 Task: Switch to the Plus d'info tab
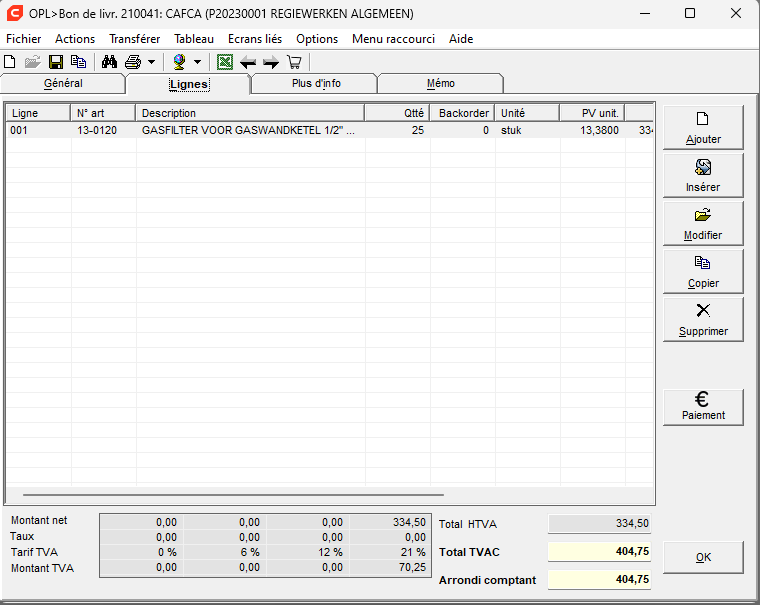(x=316, y=83)
